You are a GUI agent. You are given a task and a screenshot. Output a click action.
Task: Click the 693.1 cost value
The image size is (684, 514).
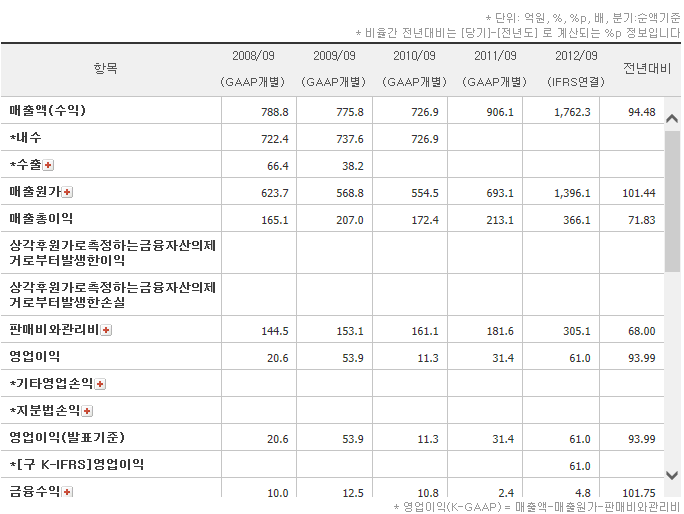500,193
